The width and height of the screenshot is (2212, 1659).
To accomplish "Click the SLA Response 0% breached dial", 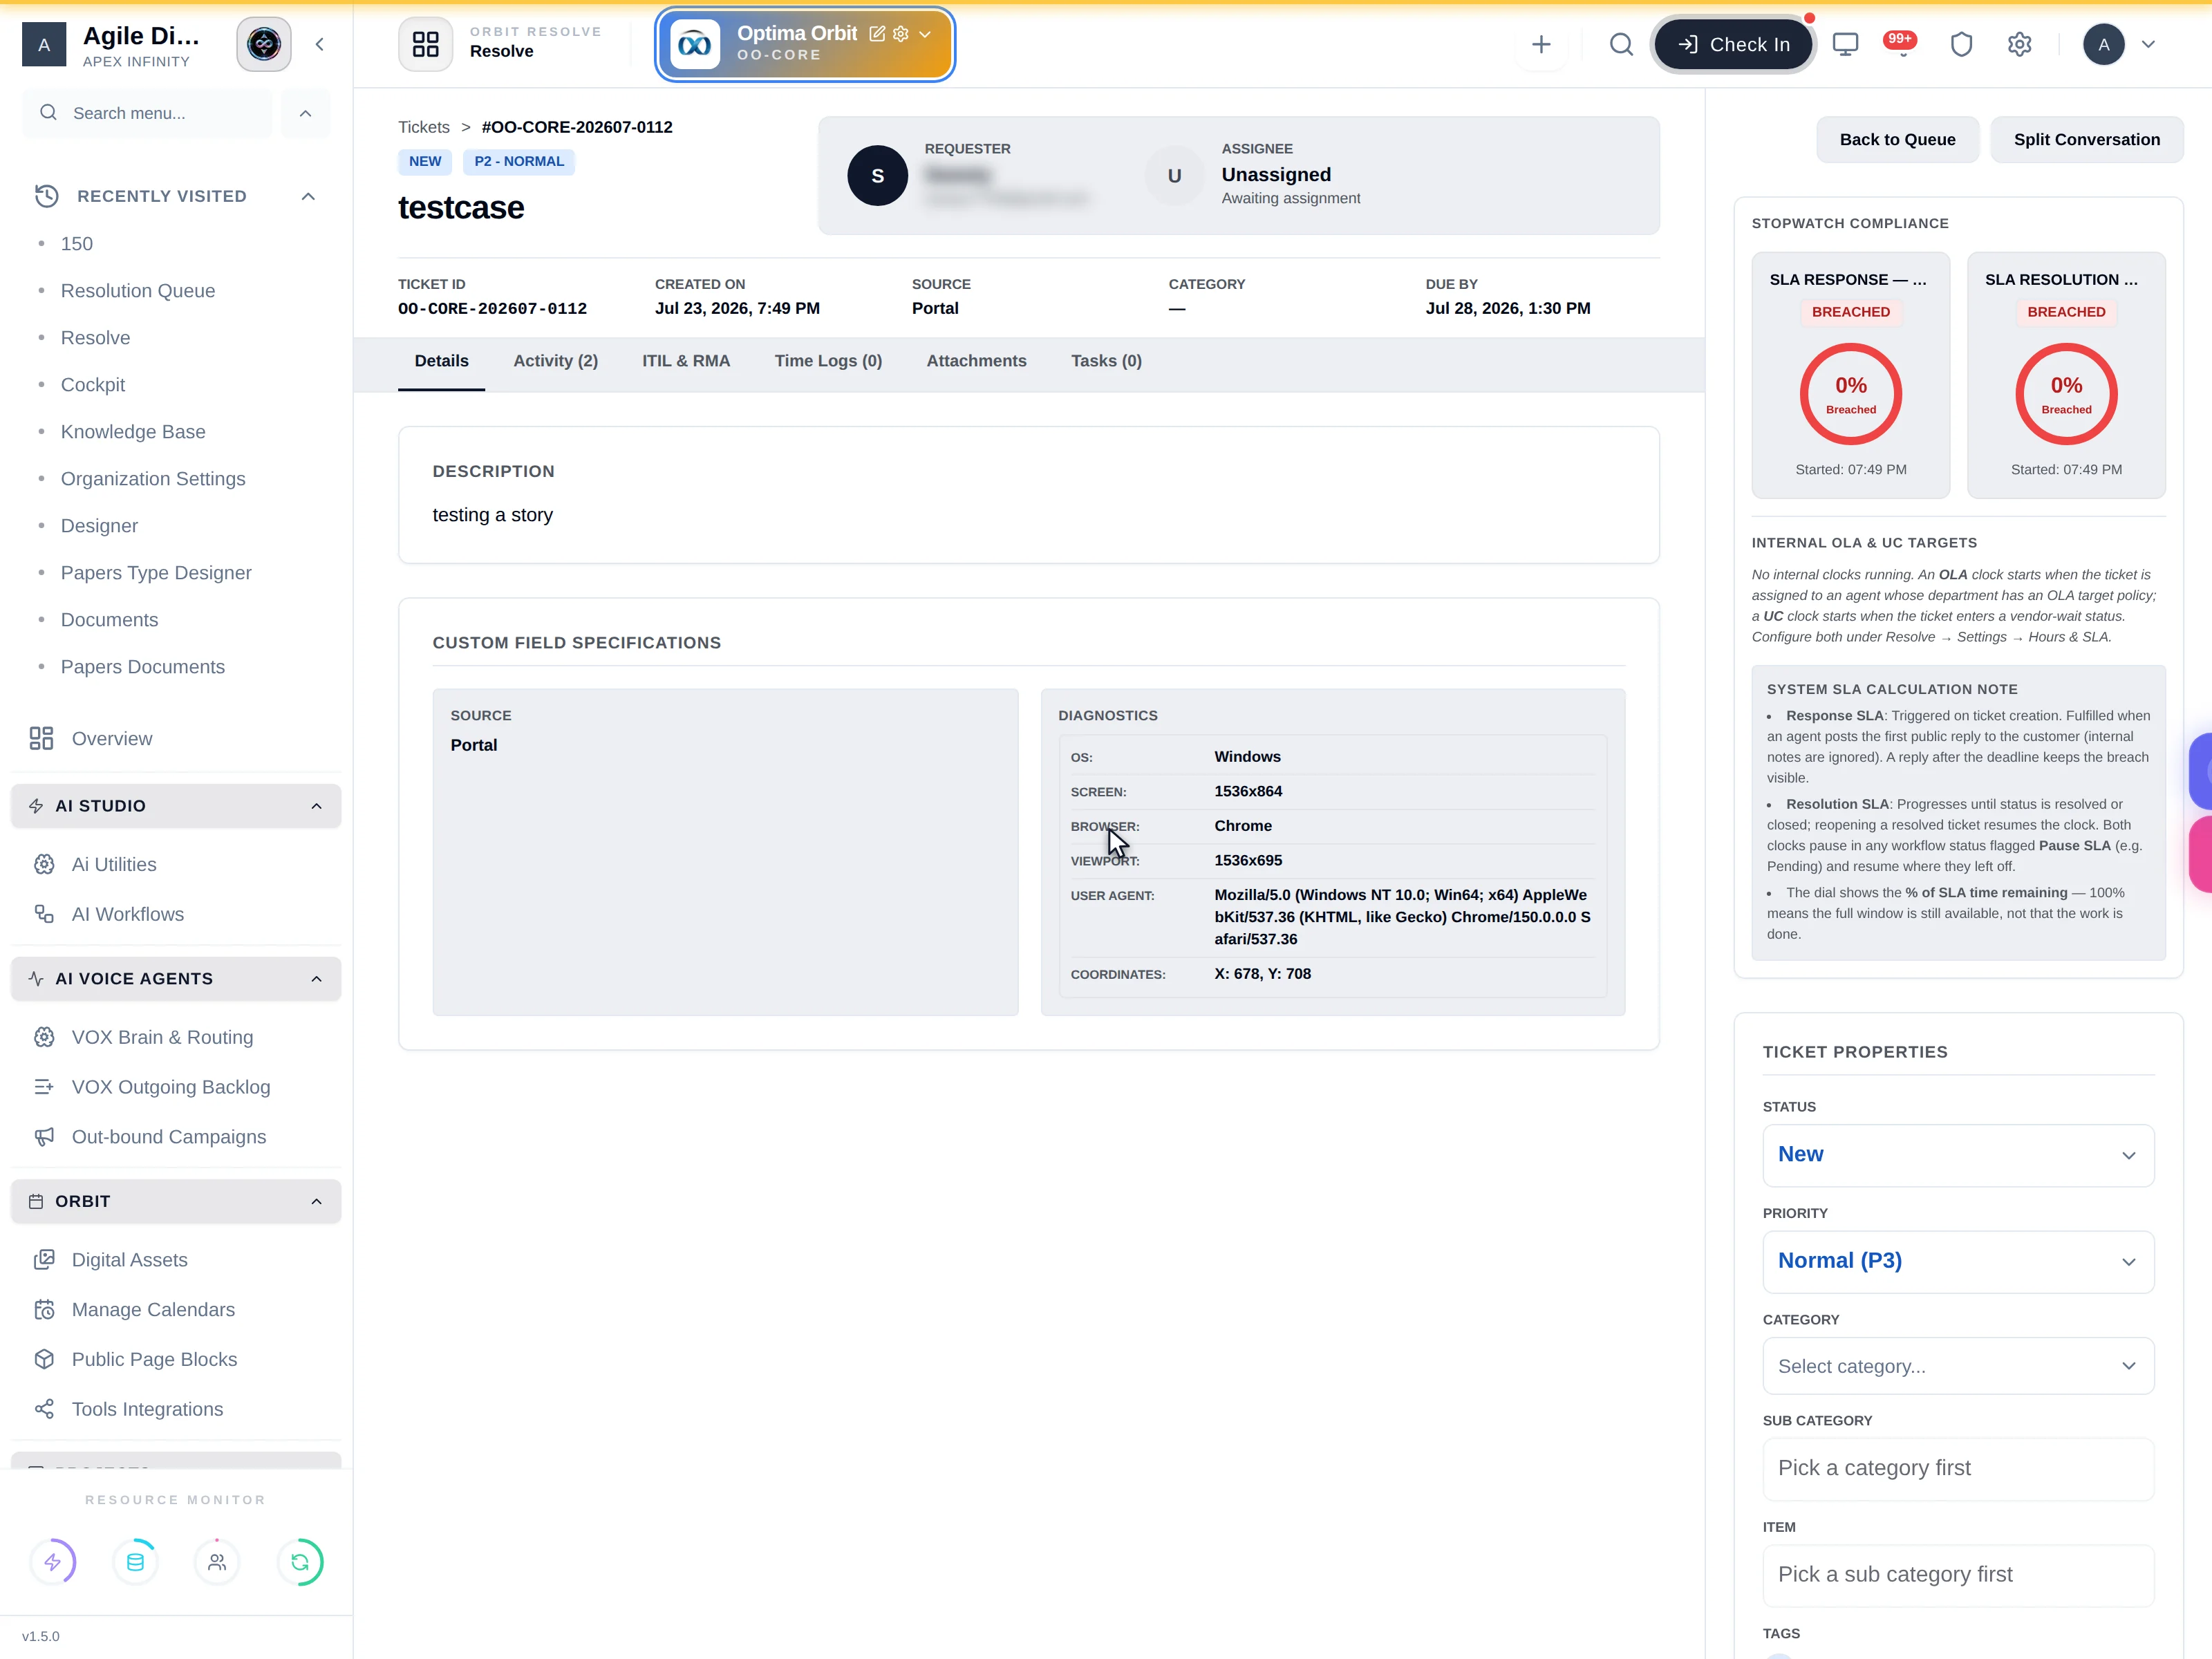I will [x=1850, y=394].
